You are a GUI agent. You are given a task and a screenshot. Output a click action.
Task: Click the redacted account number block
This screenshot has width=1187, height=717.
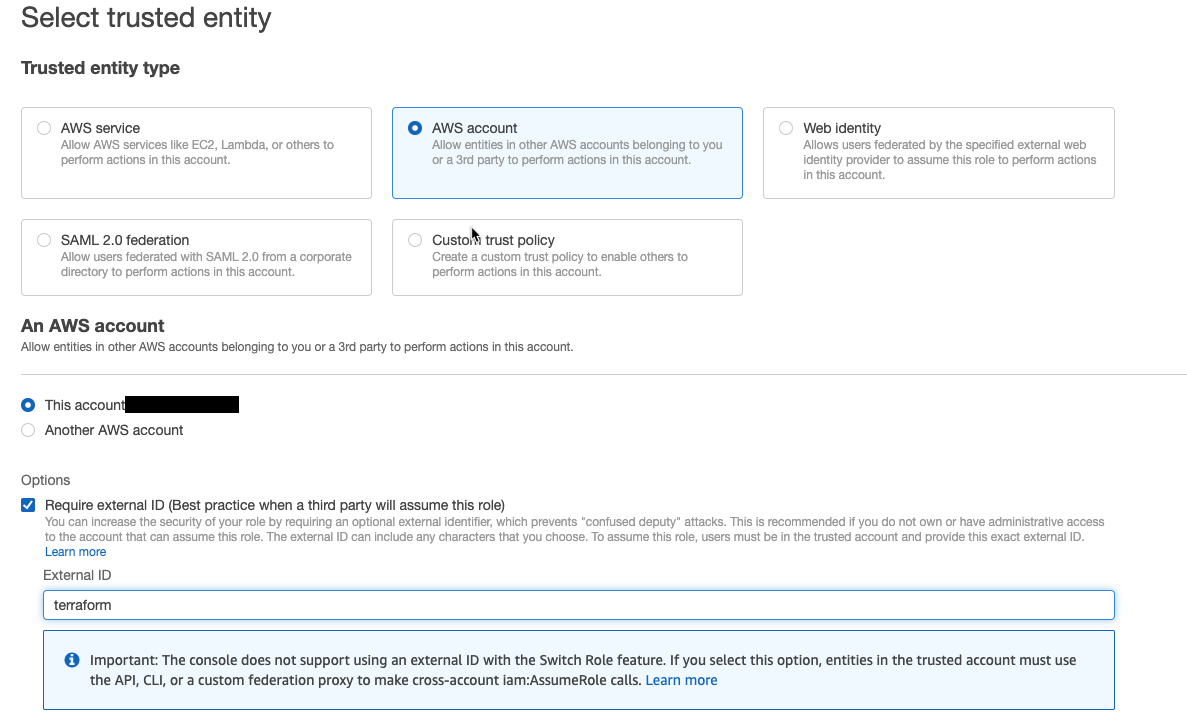pos(182,405)
